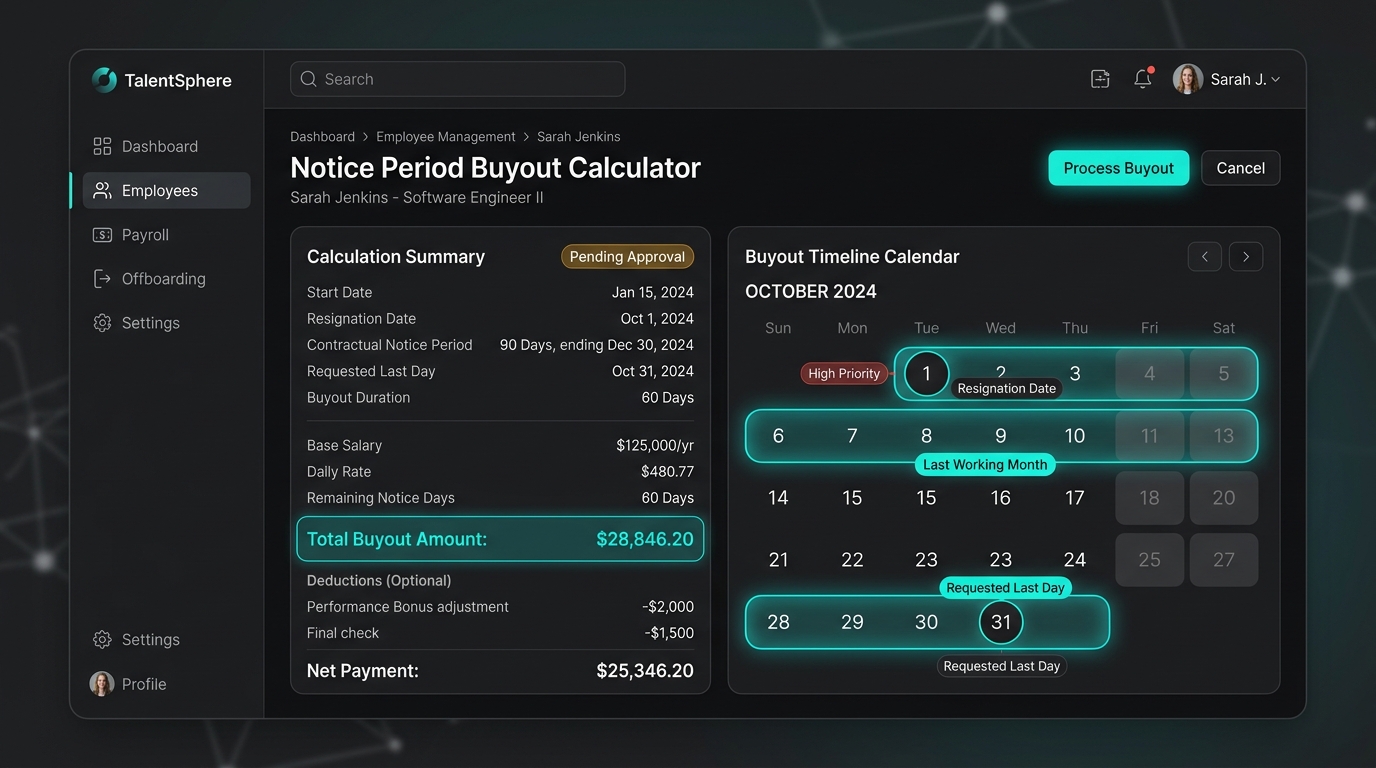Open Employee Management breadcrumb
The image size is (1376, 768).
click(x=446, y=137)
